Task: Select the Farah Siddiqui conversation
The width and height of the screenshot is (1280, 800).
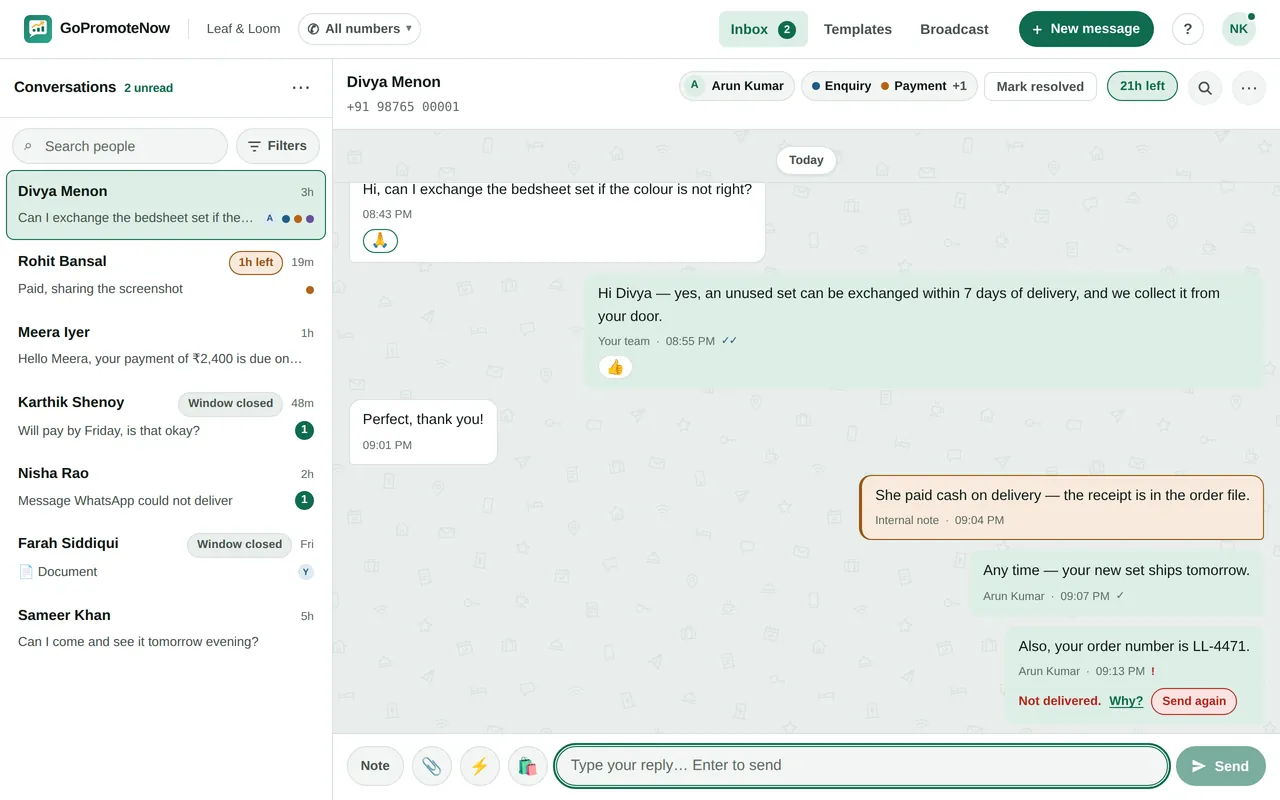Action: 166,558
